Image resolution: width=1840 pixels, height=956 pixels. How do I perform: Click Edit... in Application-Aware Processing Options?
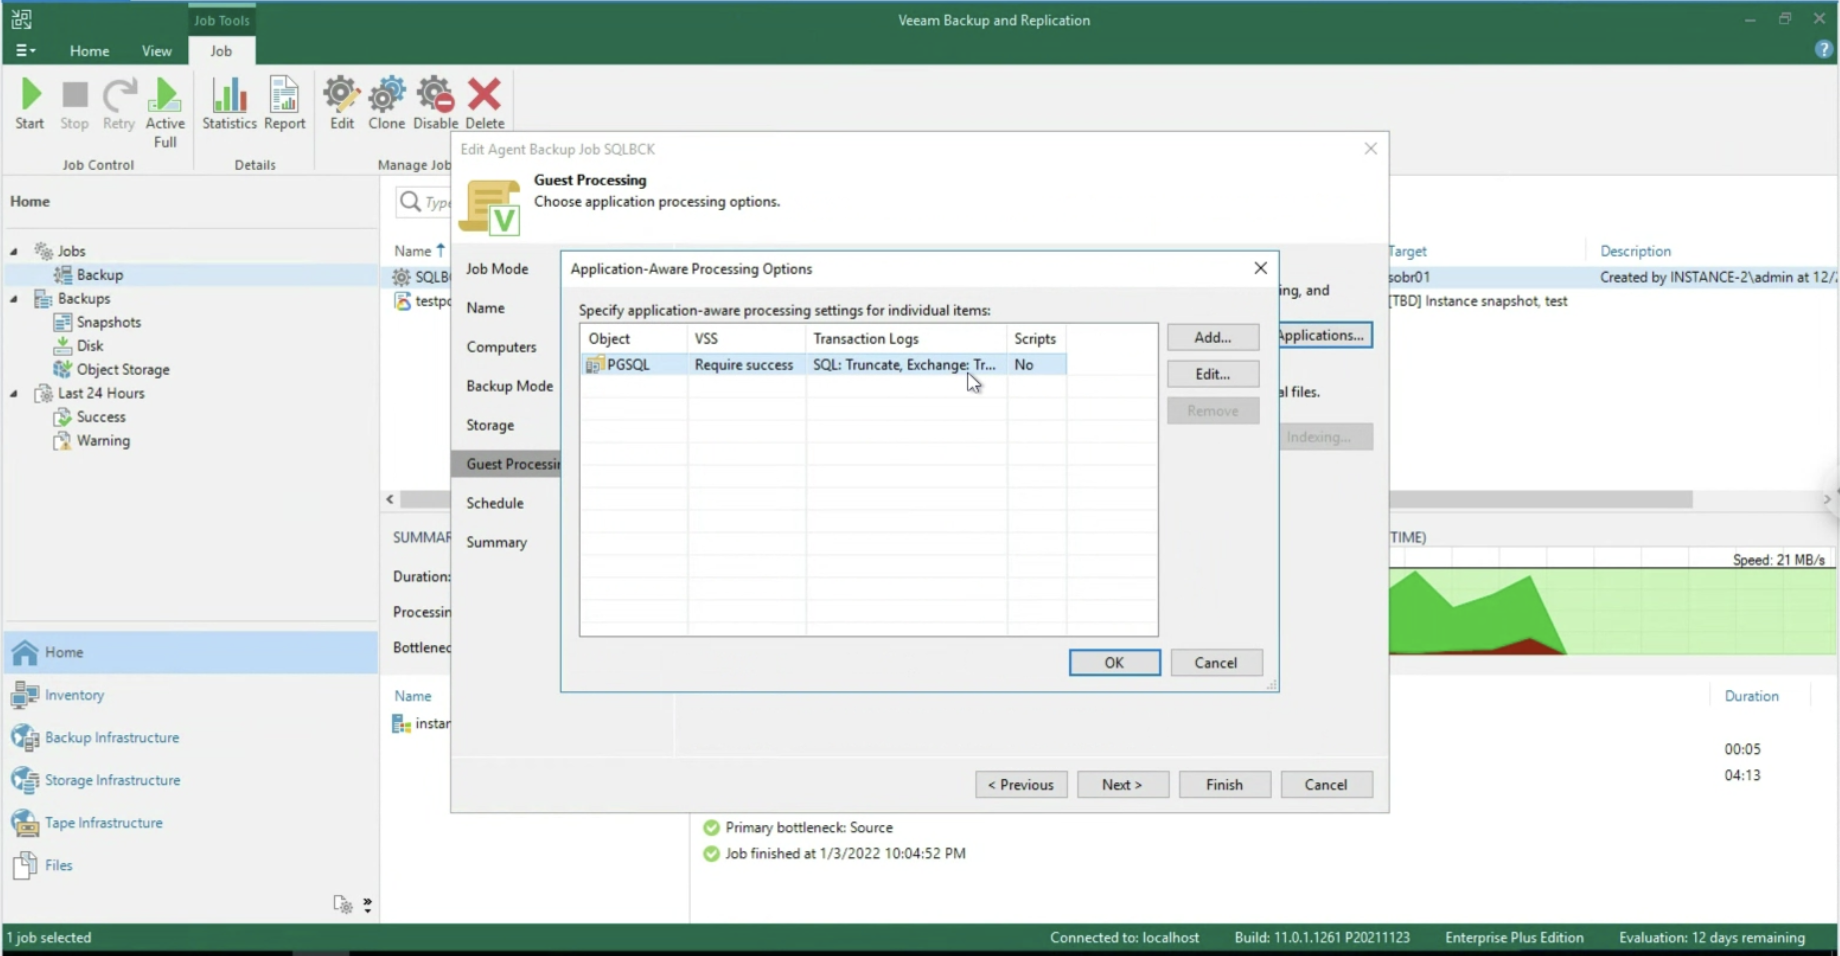click(x=1212, y=374)
